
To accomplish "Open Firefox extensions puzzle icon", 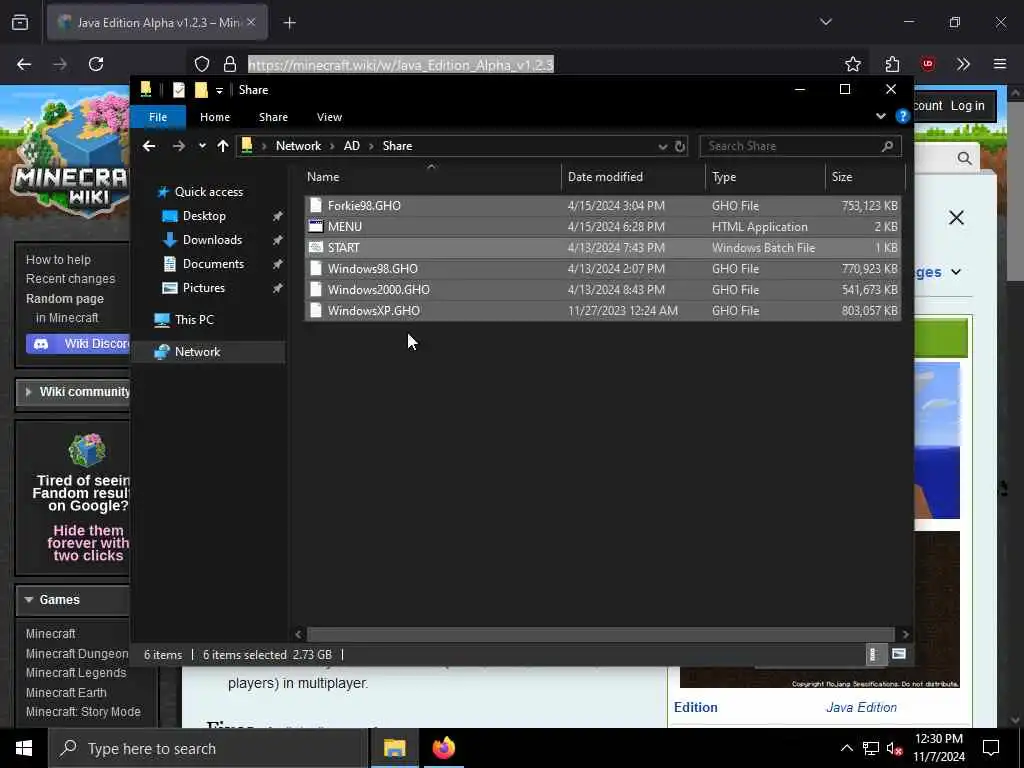I will [x=892, y=64].
